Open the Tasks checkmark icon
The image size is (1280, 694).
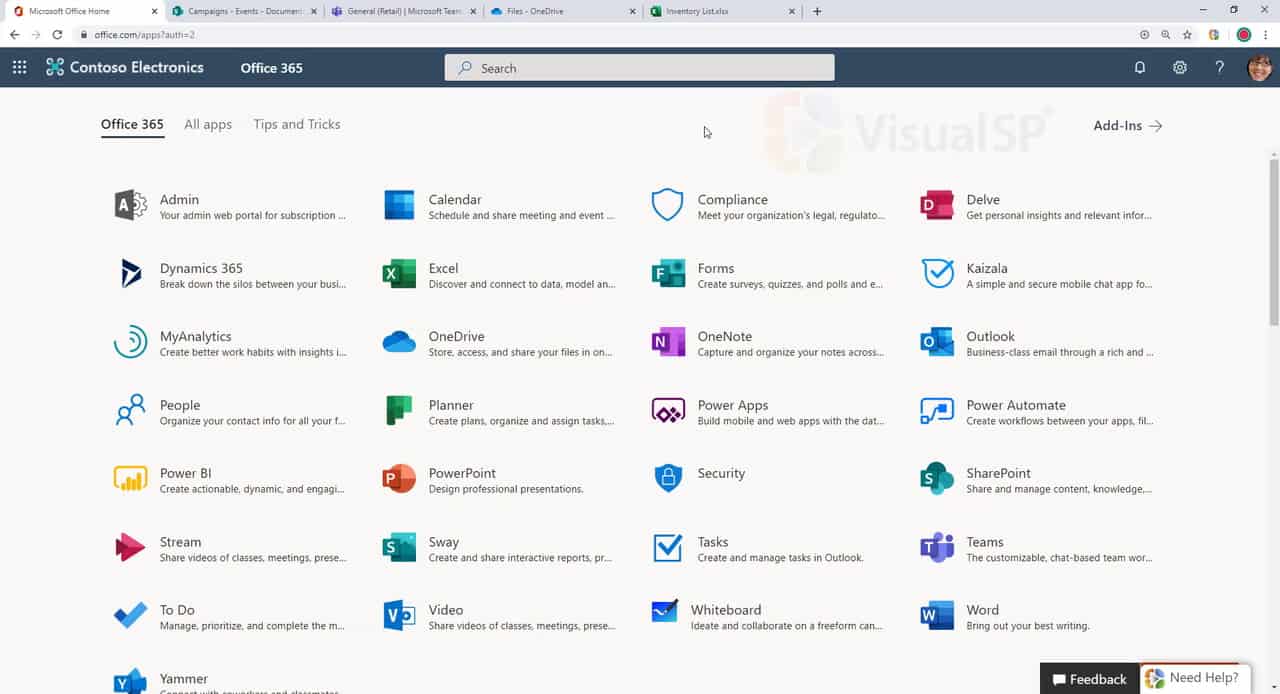[x=668, y=547]
